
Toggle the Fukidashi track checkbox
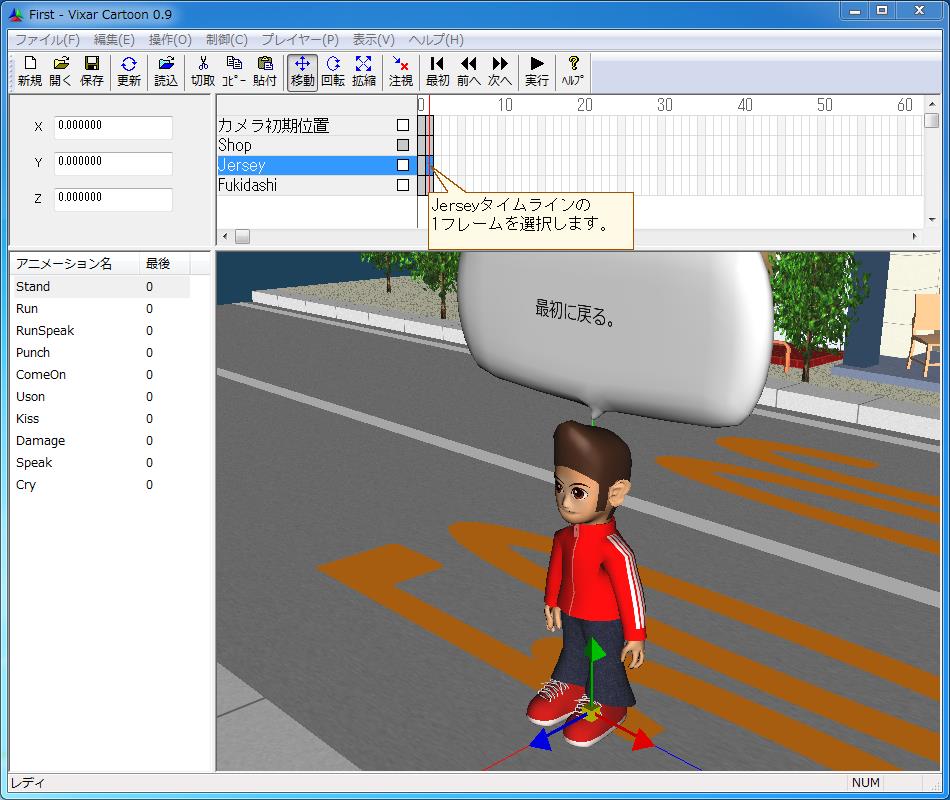403,185
